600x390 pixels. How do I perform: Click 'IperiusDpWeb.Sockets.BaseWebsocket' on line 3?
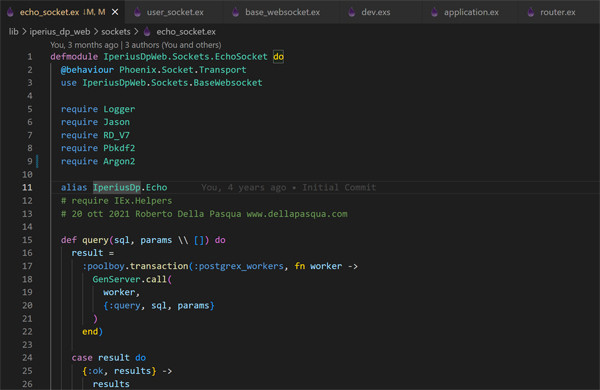click(x=172, y=83)
